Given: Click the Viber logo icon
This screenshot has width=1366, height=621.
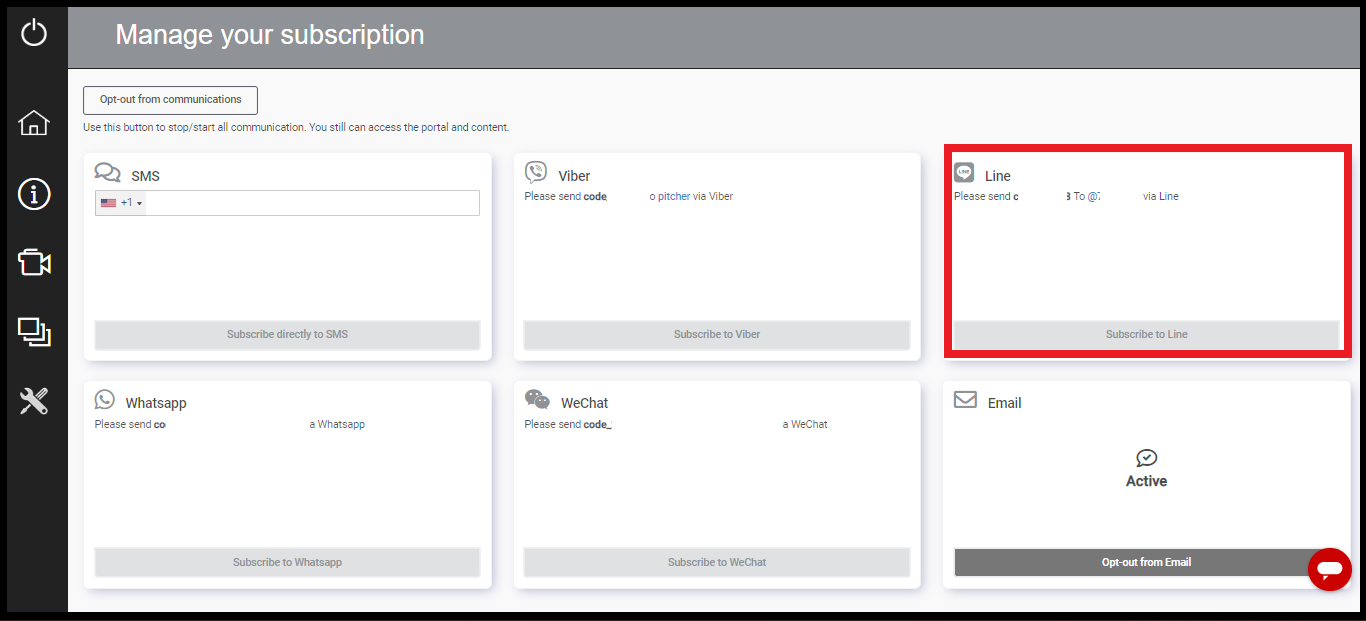Looking at the screenshot, I should [x=536, y=172].
